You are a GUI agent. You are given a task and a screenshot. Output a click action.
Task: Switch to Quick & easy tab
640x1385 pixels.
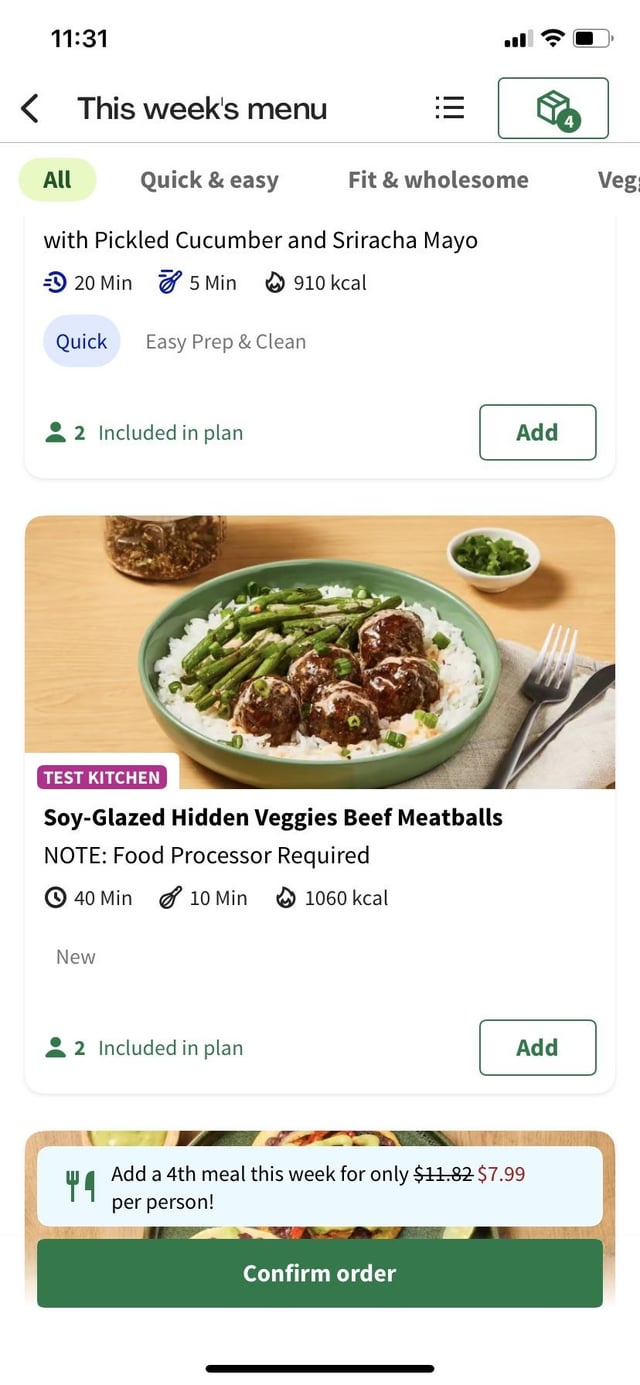(209, 180)
